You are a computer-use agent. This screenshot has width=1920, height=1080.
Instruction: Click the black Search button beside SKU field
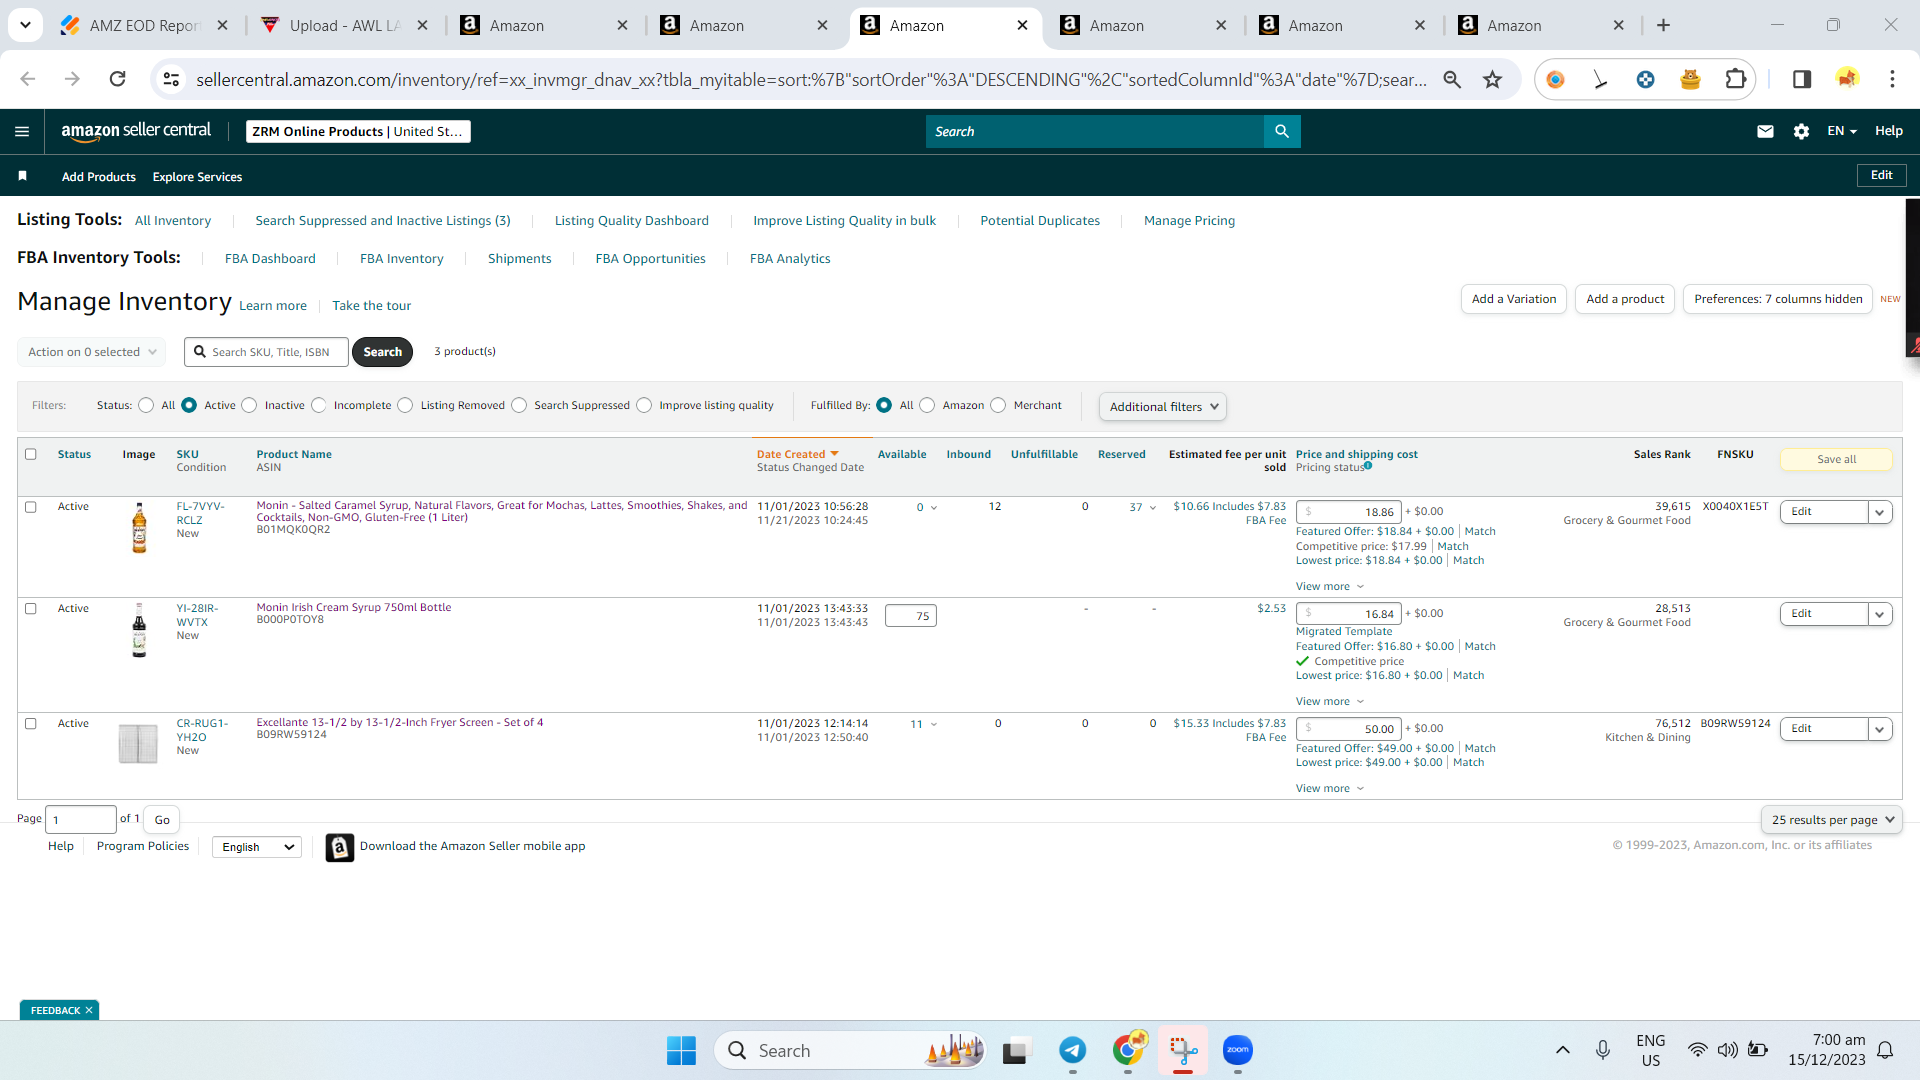tap(382, 352)
